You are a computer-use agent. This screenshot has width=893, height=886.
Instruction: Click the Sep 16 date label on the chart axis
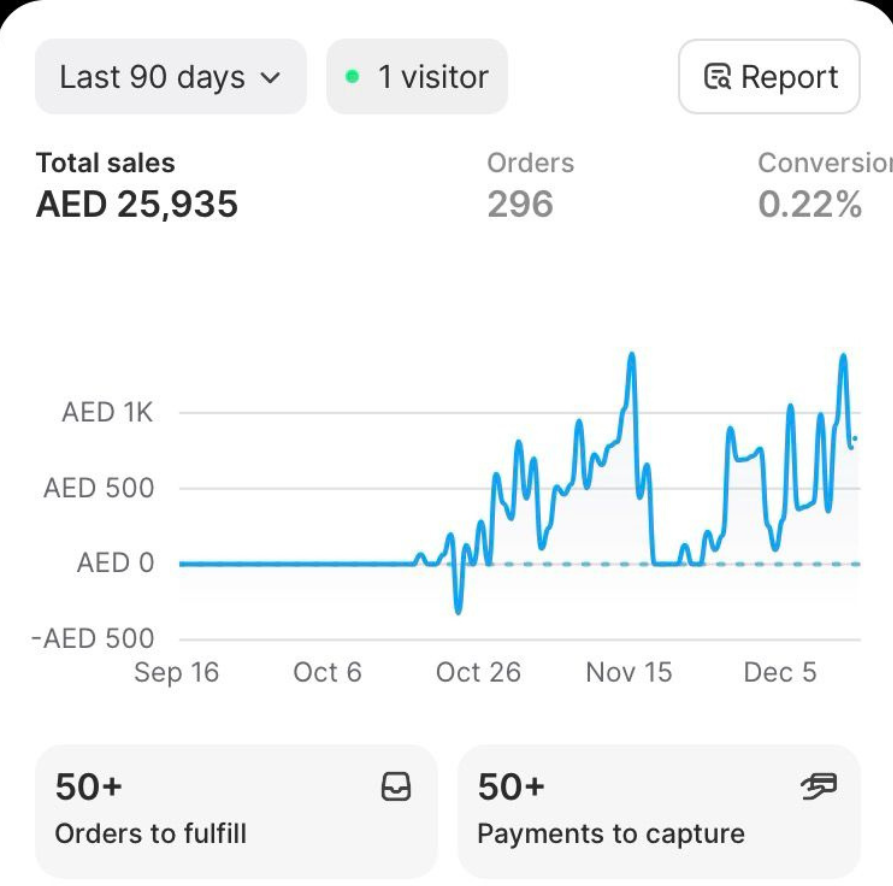(176, 672)
